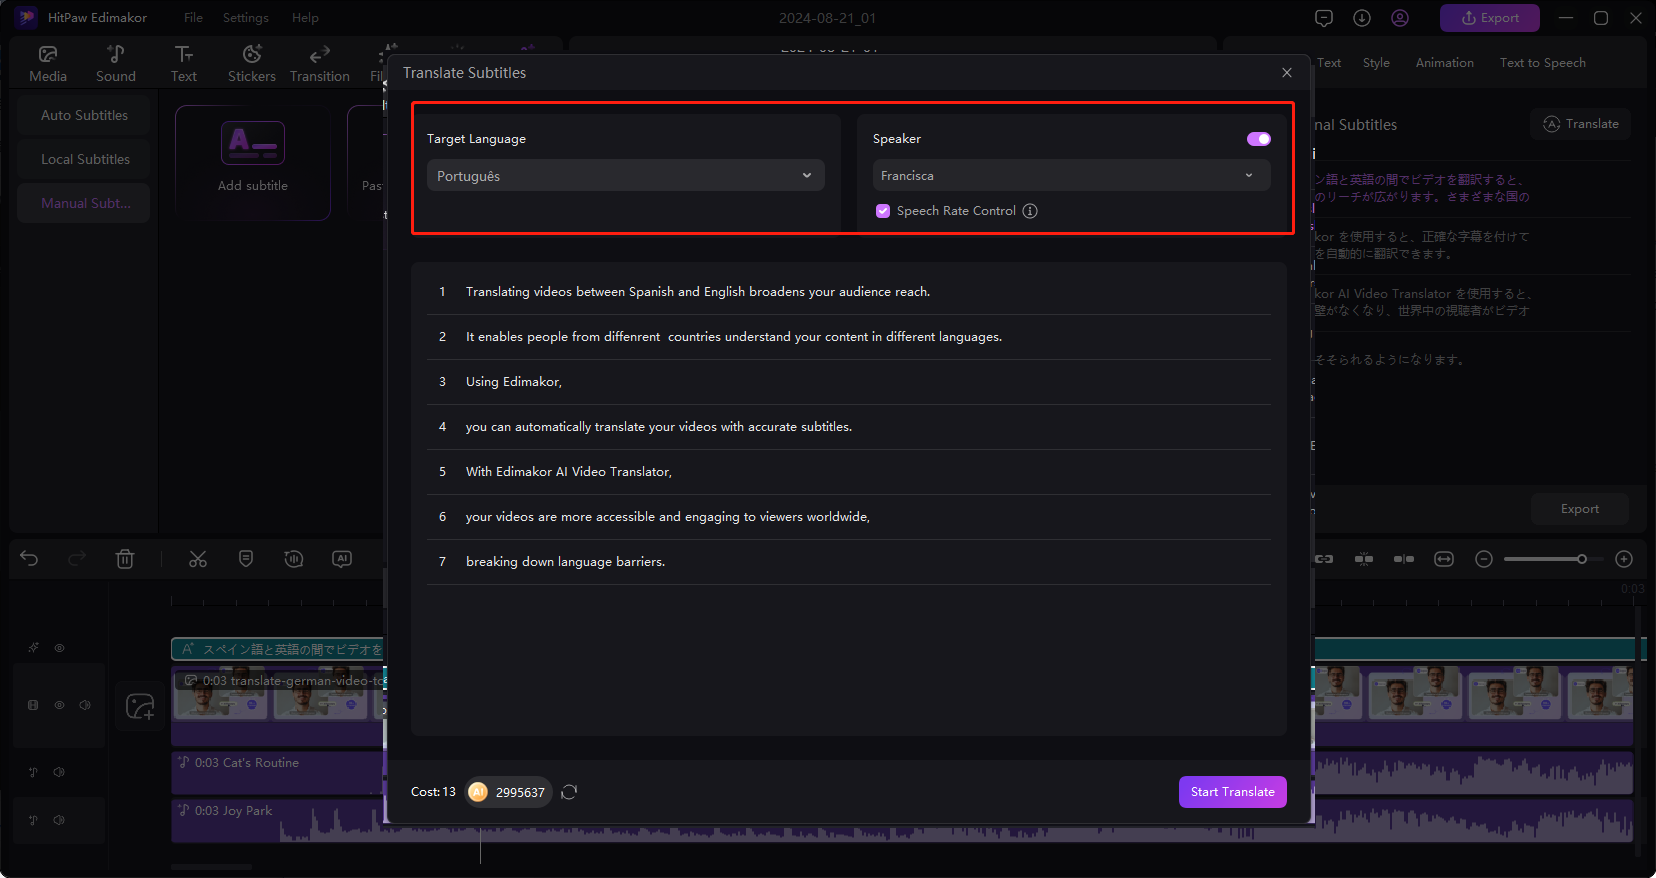Mute the Cat's Routine audio track
Screen dimensions: 1656x878
point(59,772)
